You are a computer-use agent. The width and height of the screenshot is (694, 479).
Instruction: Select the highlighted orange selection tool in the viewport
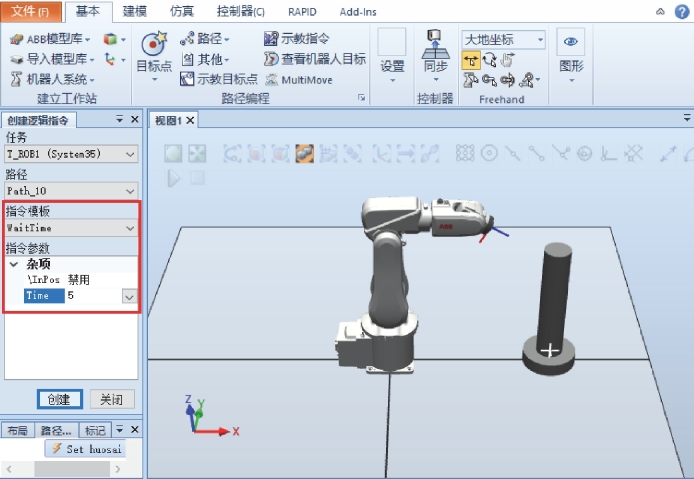coord(305,153)
